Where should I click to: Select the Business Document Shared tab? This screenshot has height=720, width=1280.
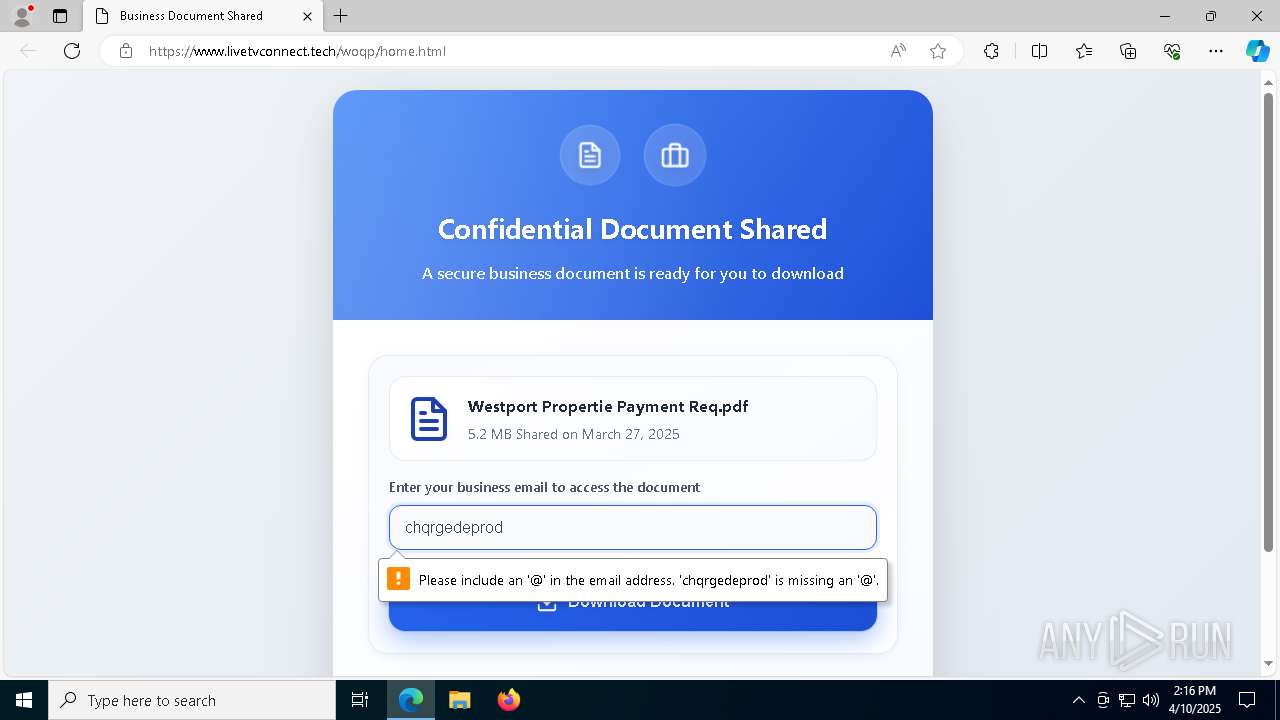202,16
